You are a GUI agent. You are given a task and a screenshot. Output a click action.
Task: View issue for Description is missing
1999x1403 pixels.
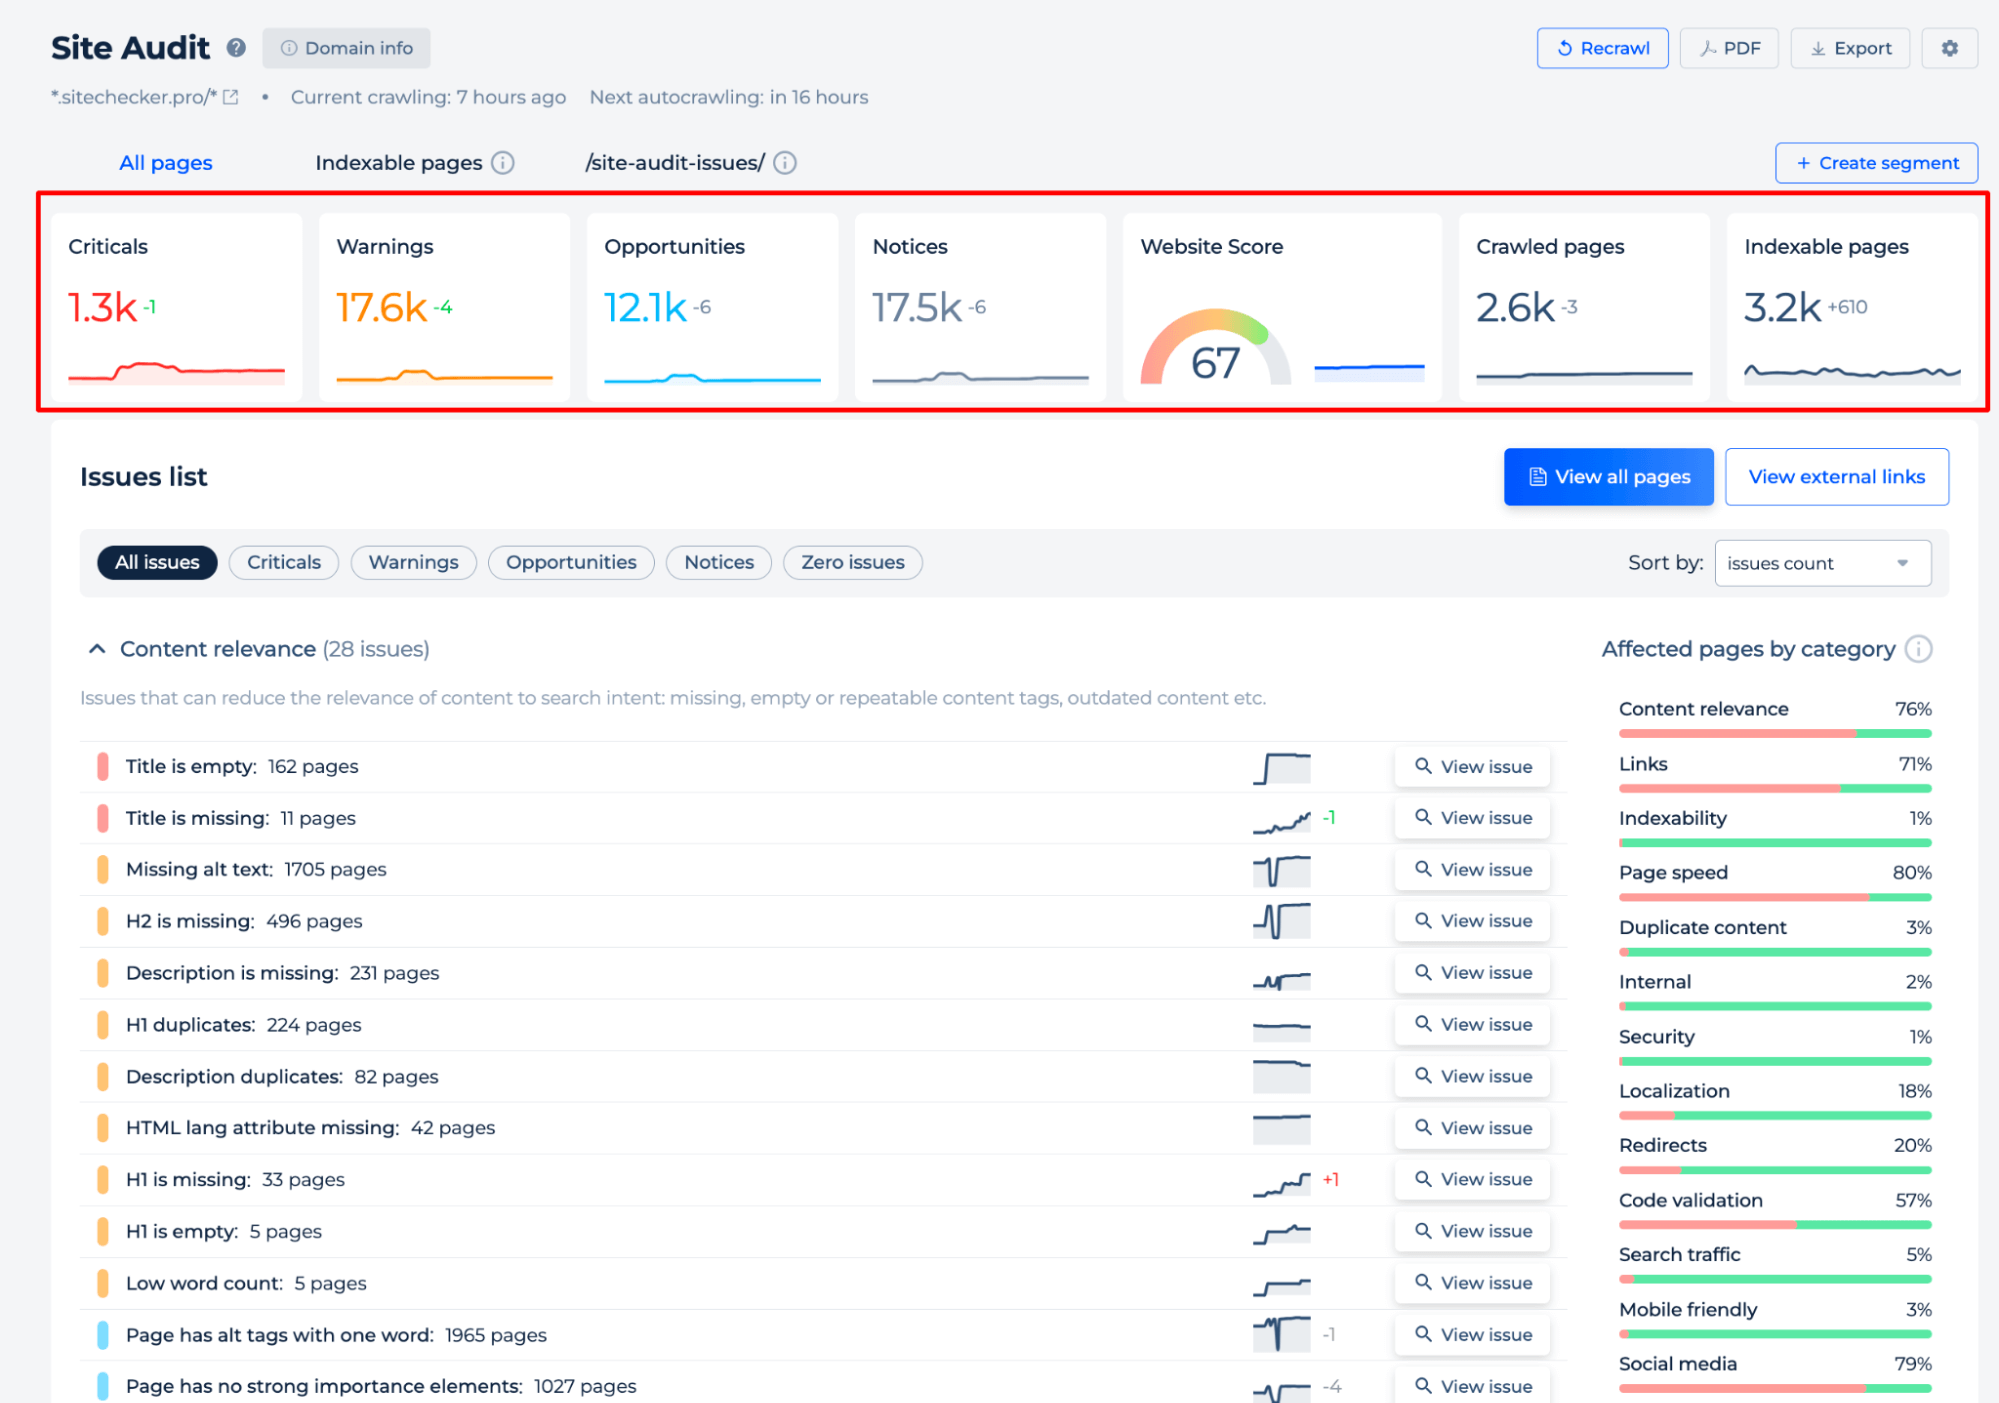coord(1472,973)
